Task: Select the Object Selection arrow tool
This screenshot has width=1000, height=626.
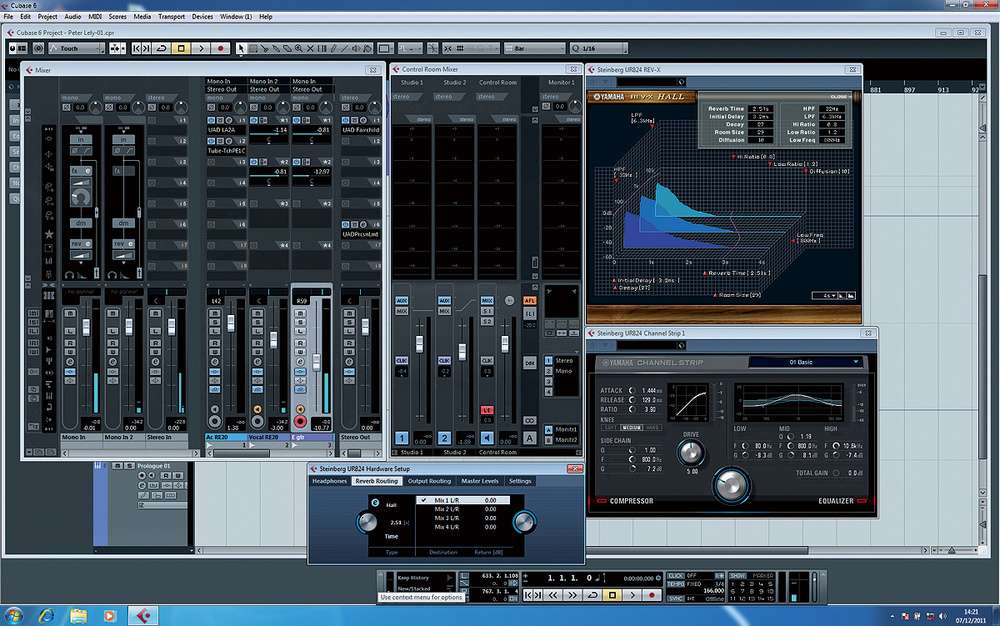Action: 242,48
